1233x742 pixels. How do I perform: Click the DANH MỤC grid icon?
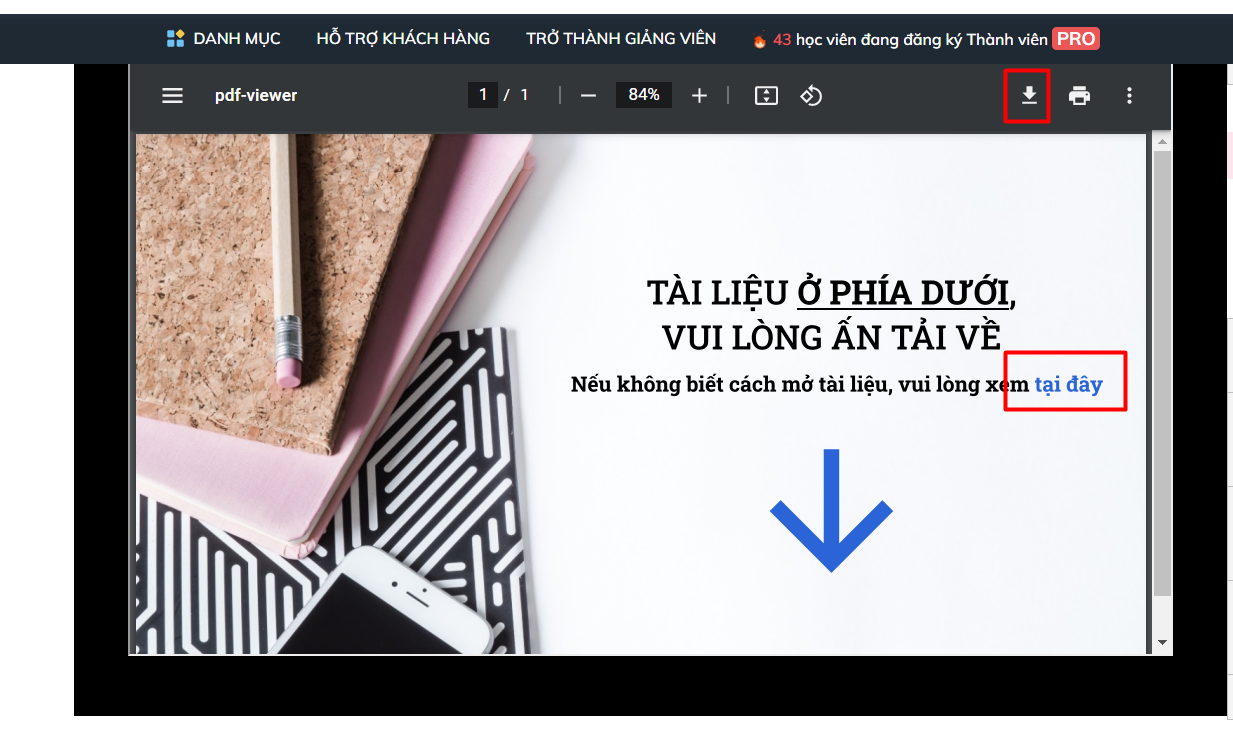pyautogui.click(x=175, y=39)
